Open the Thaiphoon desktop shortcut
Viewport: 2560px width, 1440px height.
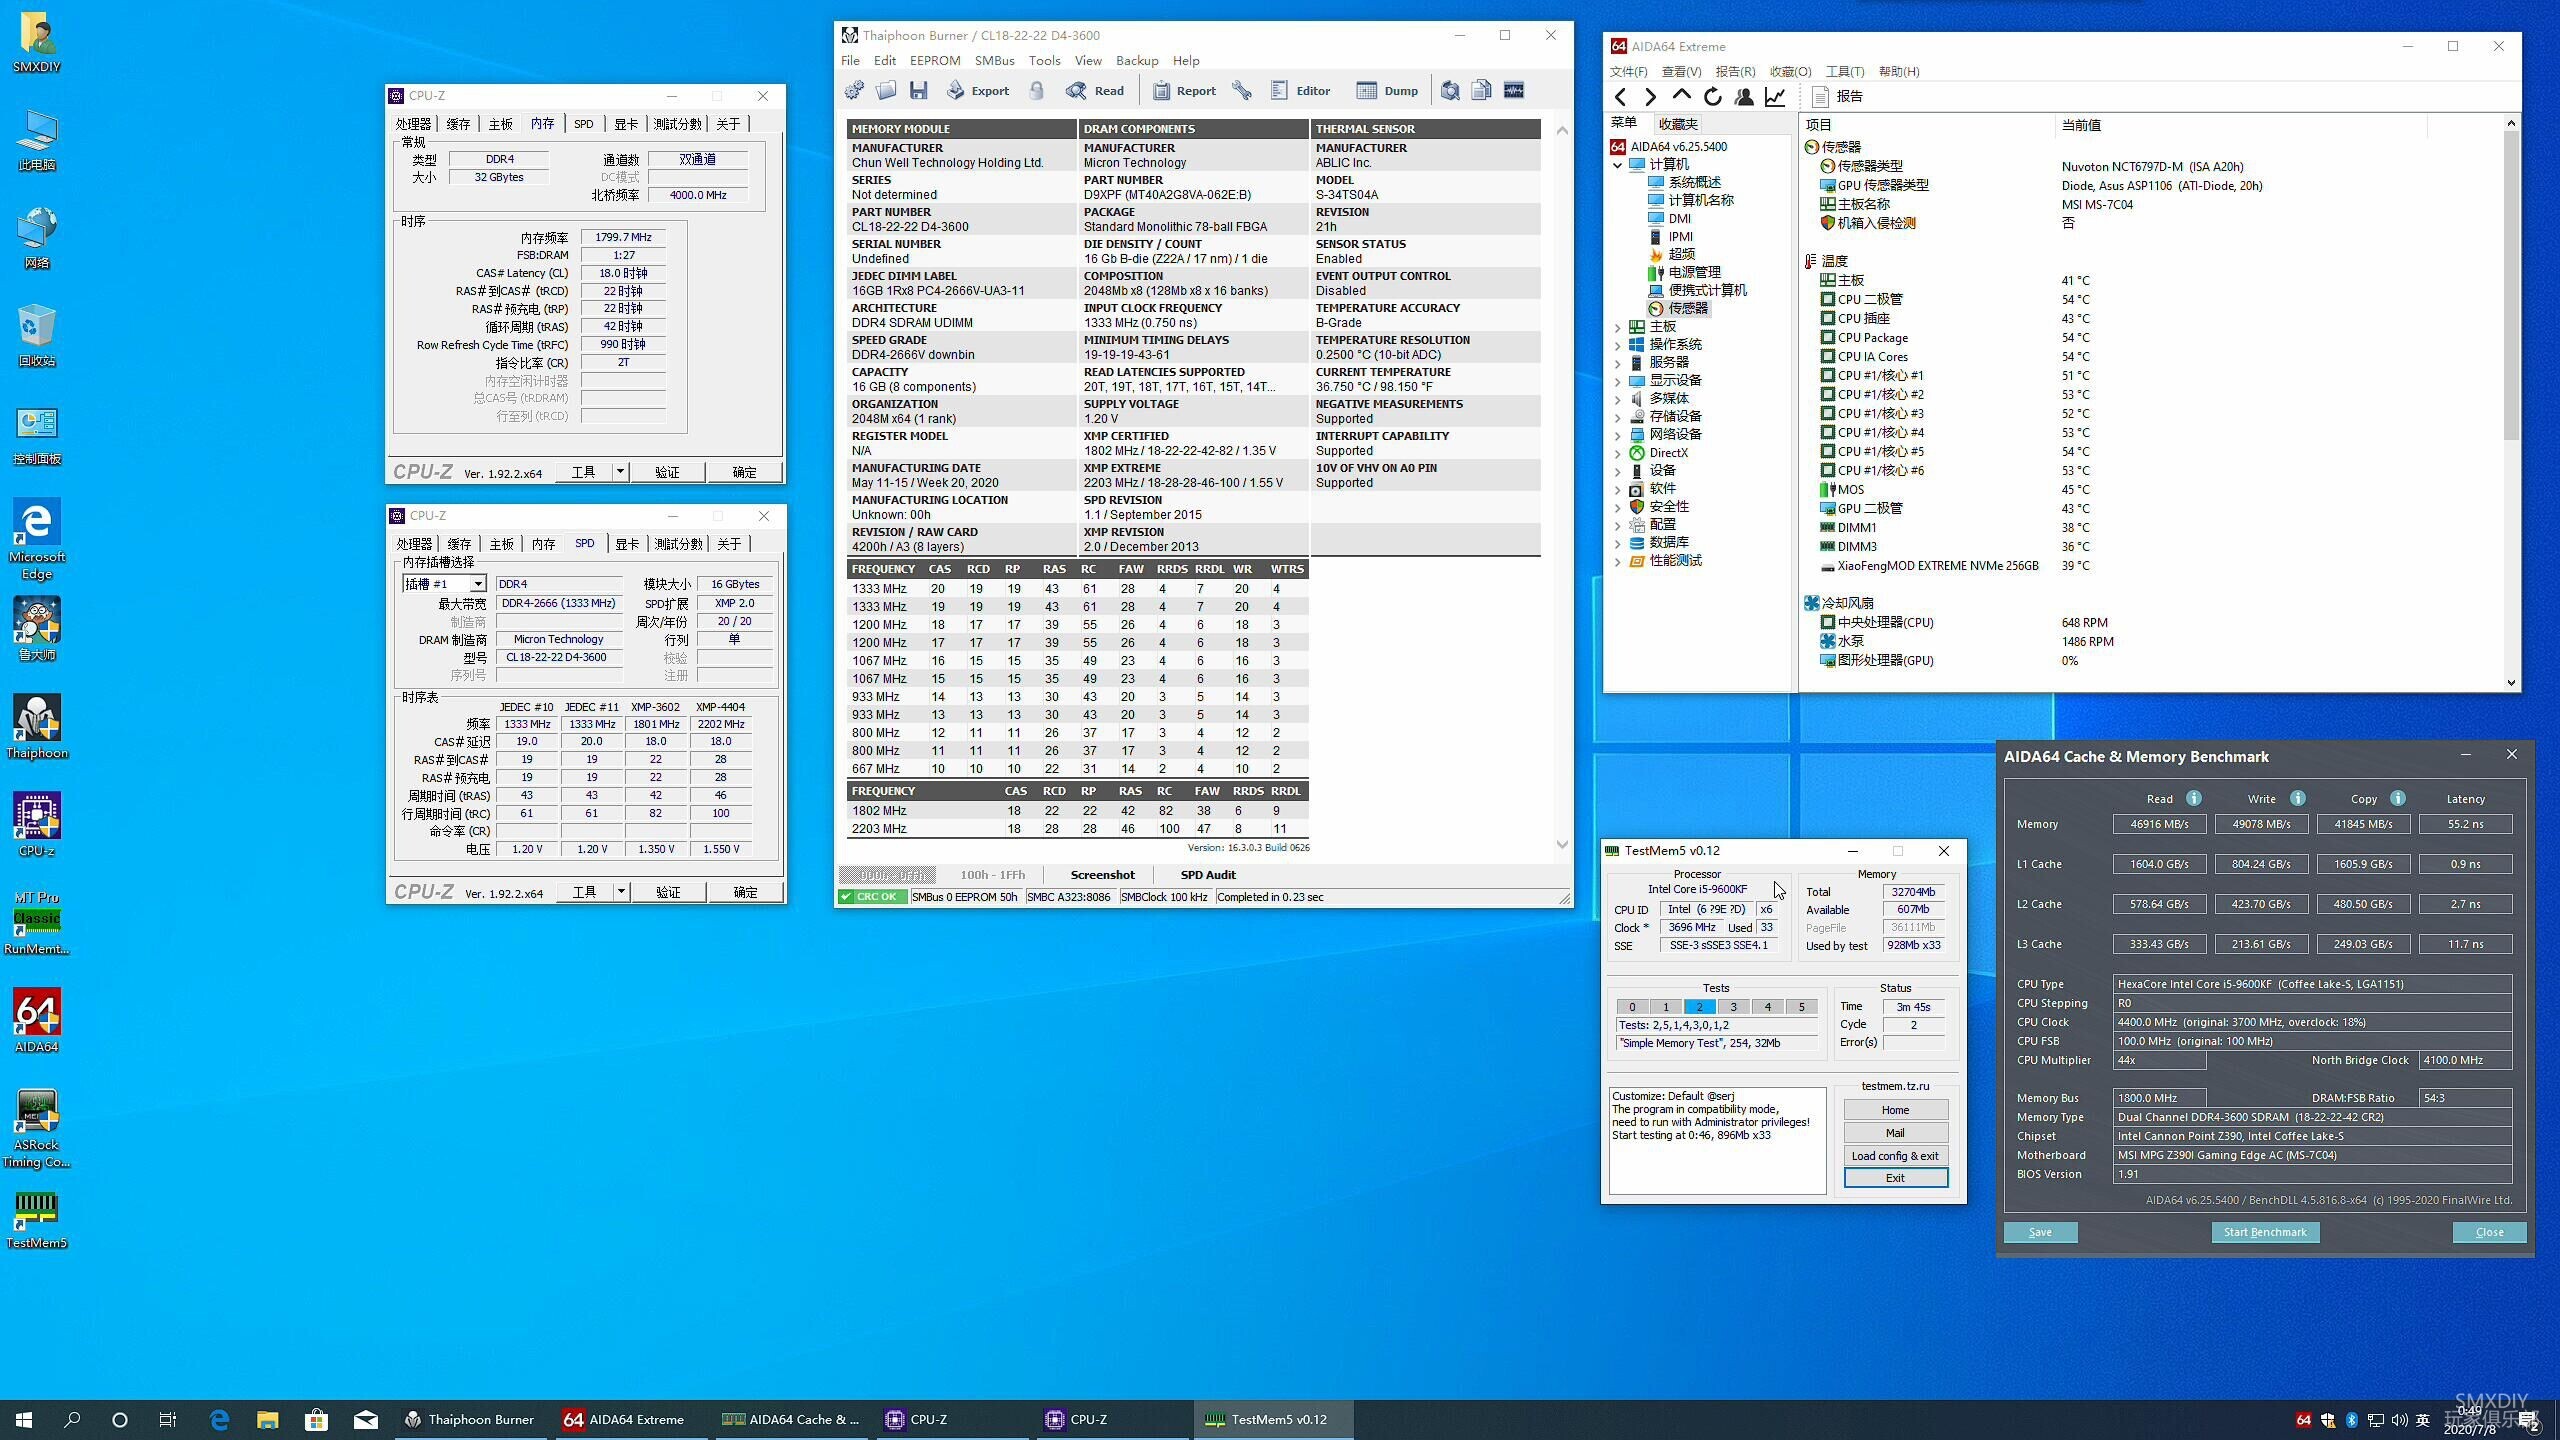tap(37, 728)
